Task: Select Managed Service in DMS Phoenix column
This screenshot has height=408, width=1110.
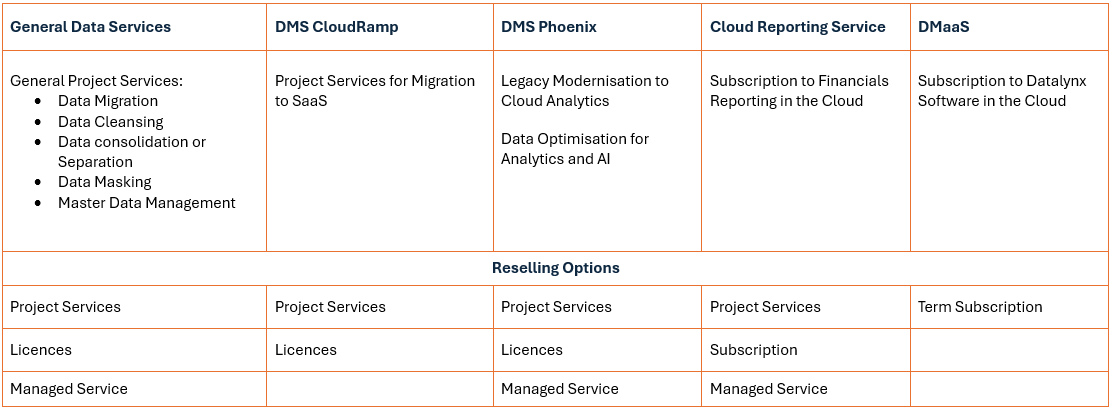Action: (x=559, y=389)
